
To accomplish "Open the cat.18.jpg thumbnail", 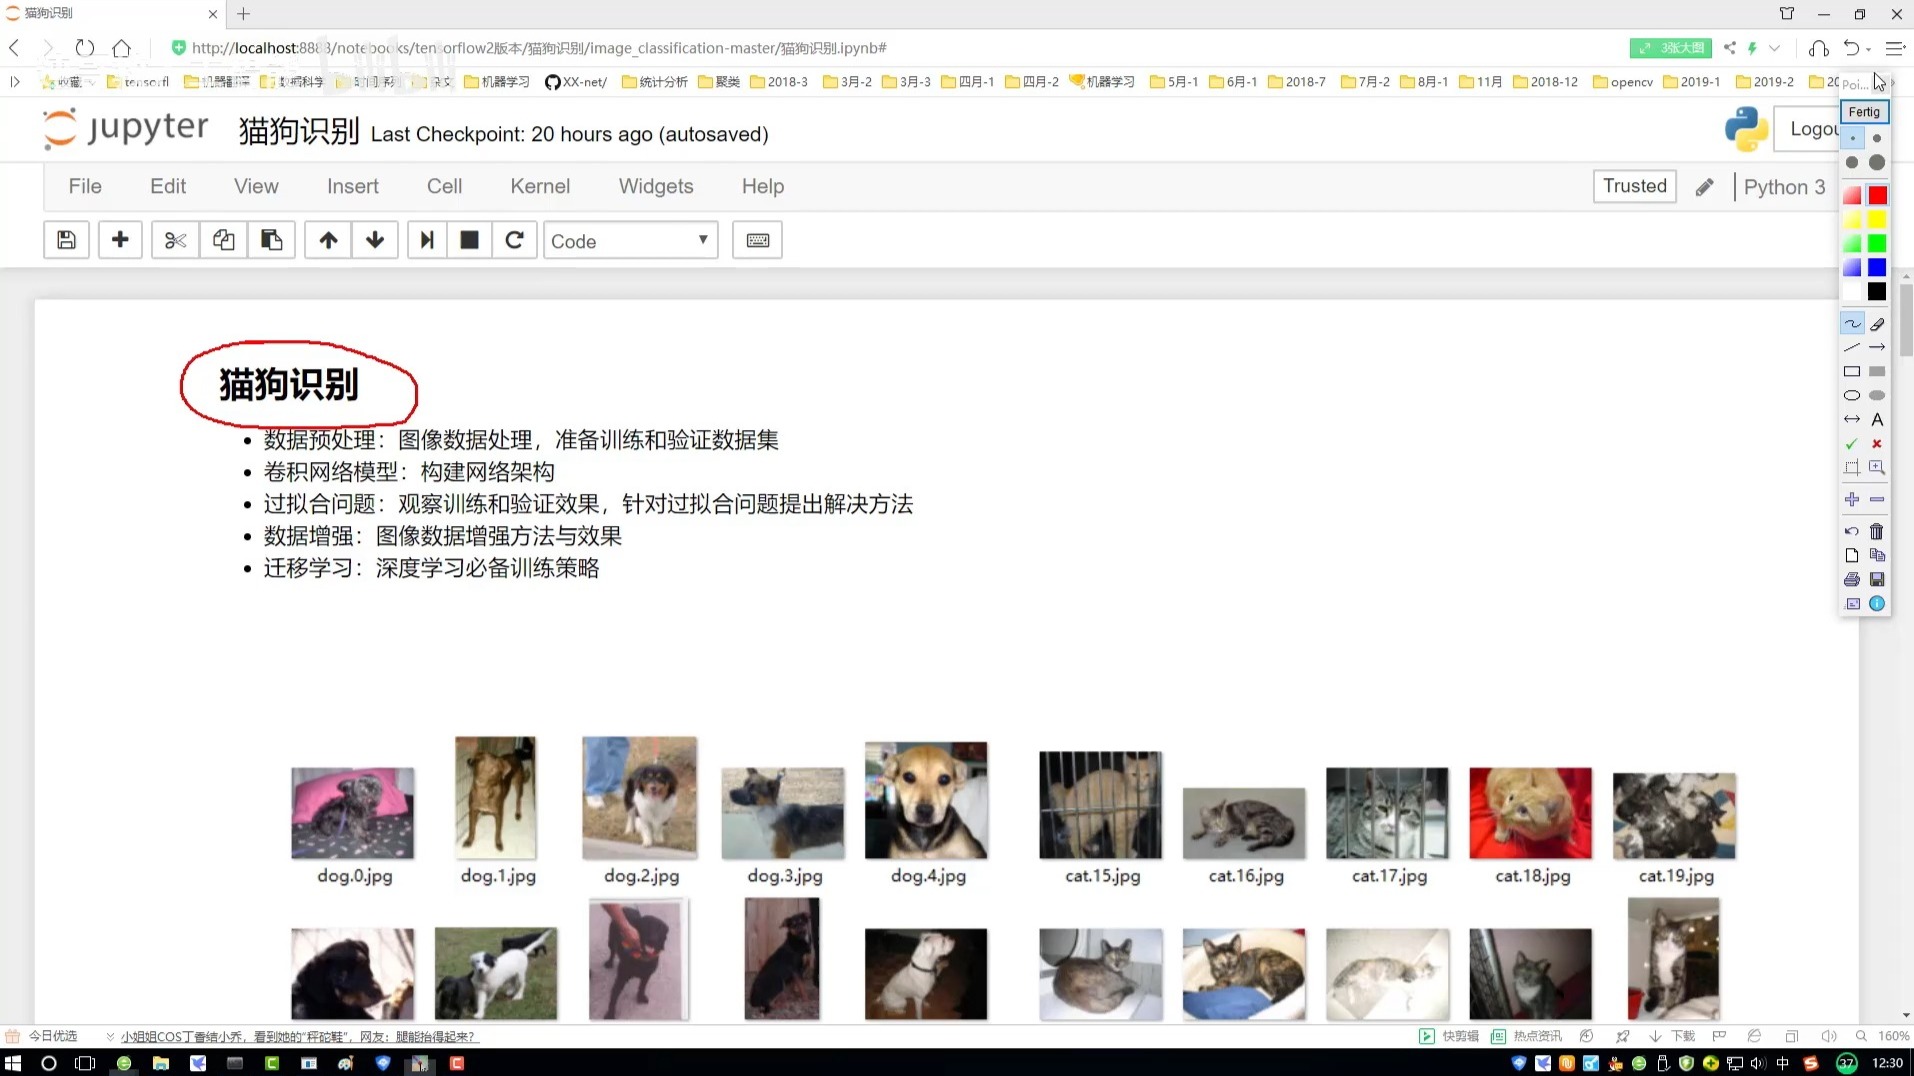I will point(1530,813).
